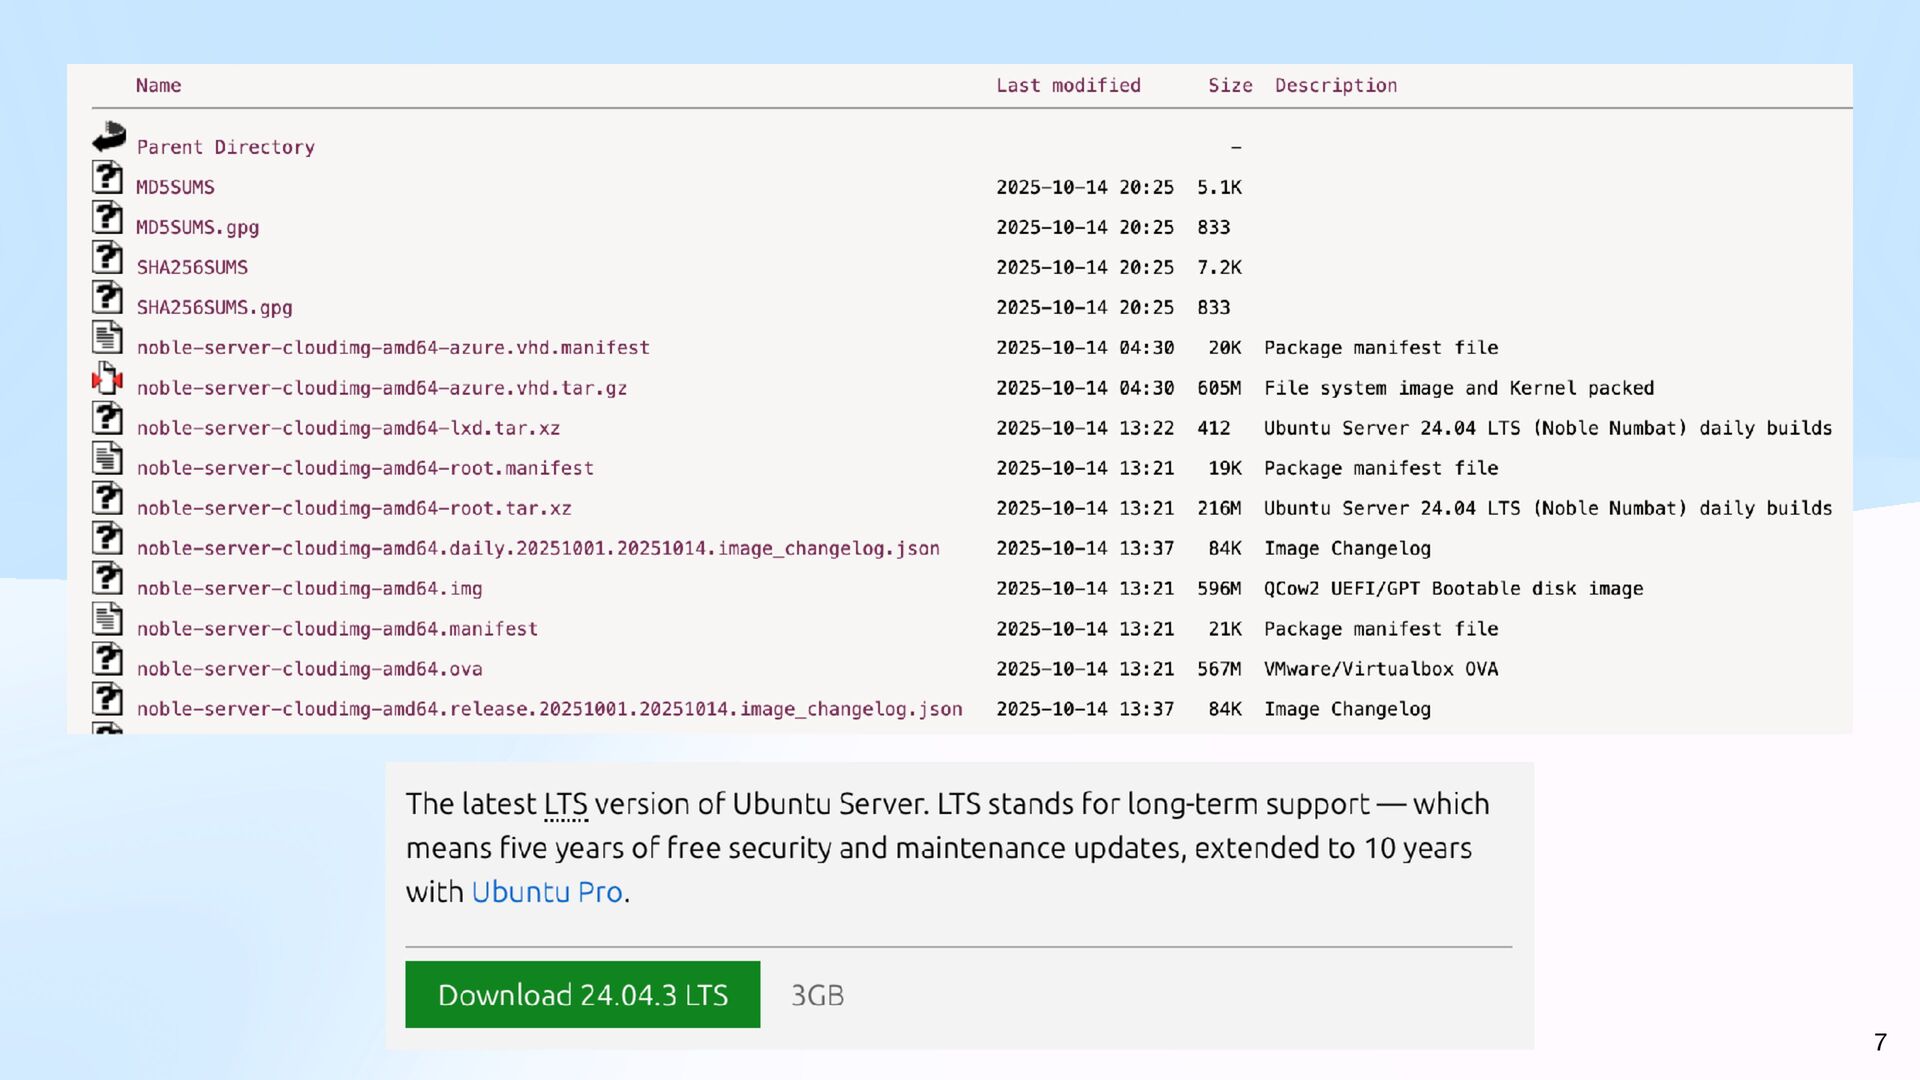Click the document icon for amd64-root.manifest
The image size is (1920, 1080).
point(108,459)
